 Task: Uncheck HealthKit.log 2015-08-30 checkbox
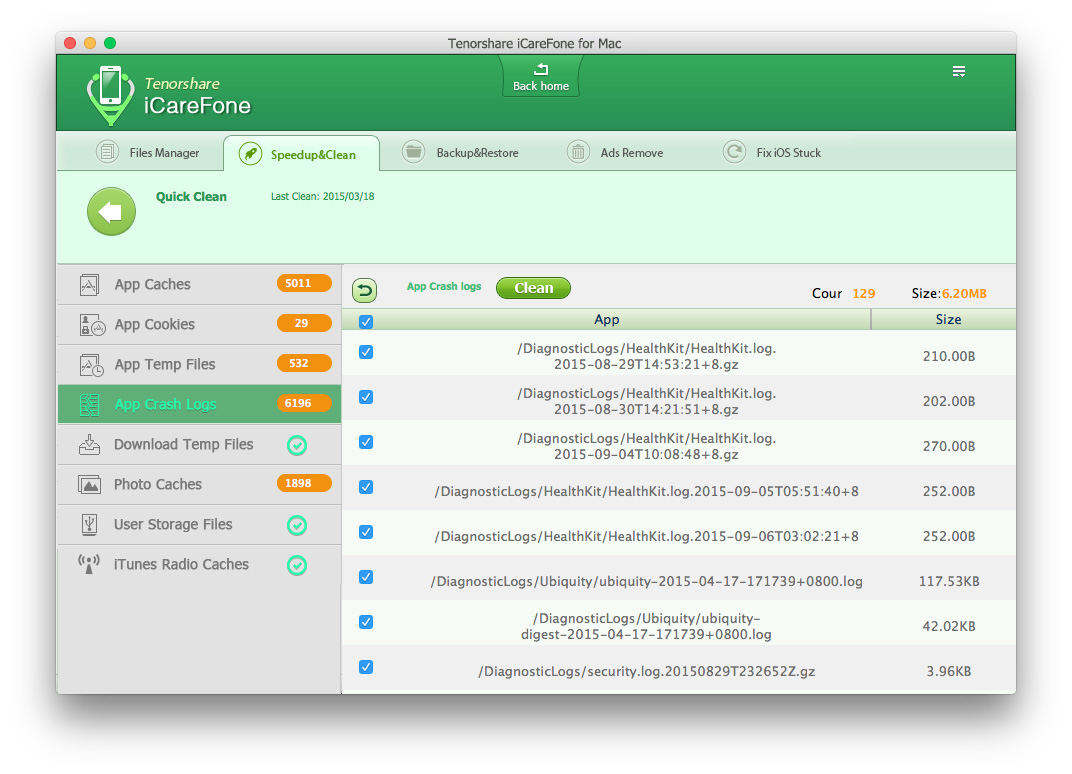point(366,397)
